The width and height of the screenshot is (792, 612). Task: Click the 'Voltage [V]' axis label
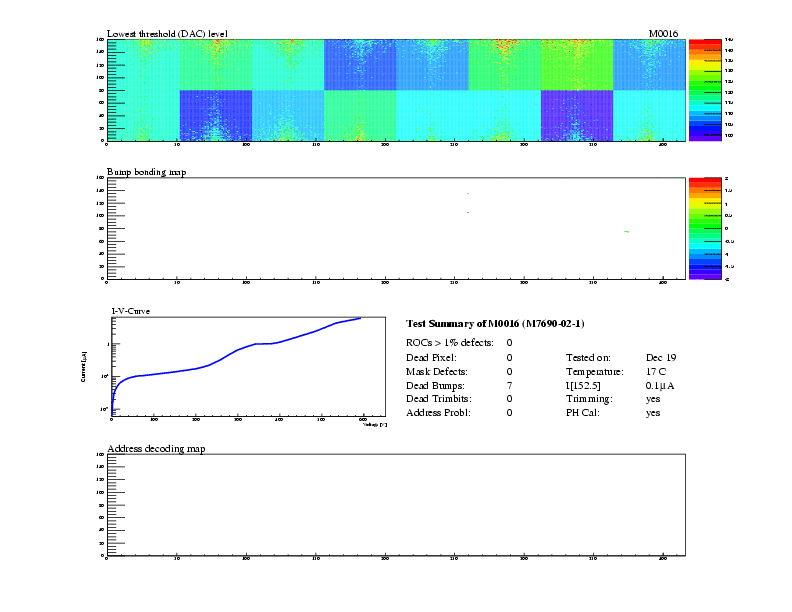click(x=375, y=425)
